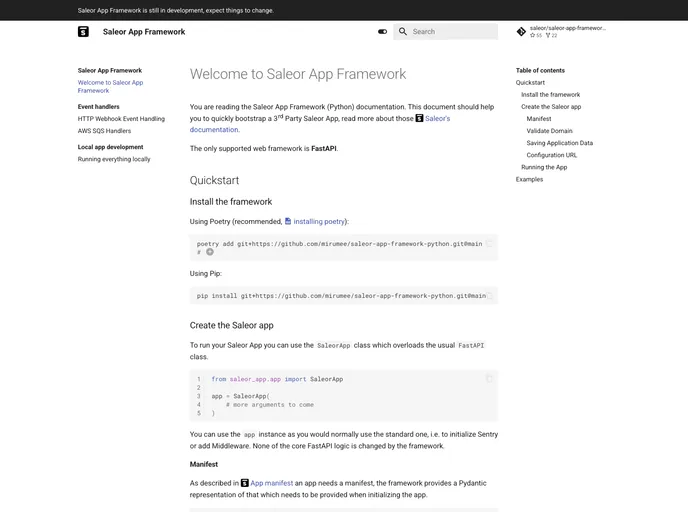Click the Saleor icon before Saleor's documentation
Viewport: 688px width, 512px height.
point(419,118)
